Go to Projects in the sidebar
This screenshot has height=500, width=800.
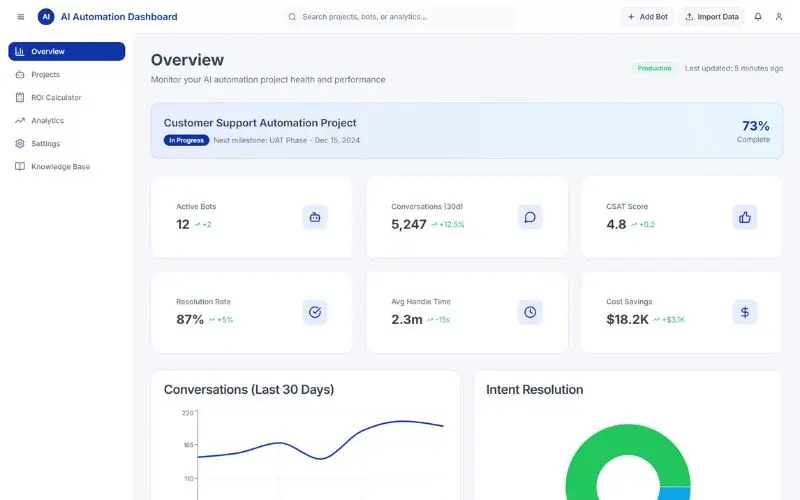point(66,74)
